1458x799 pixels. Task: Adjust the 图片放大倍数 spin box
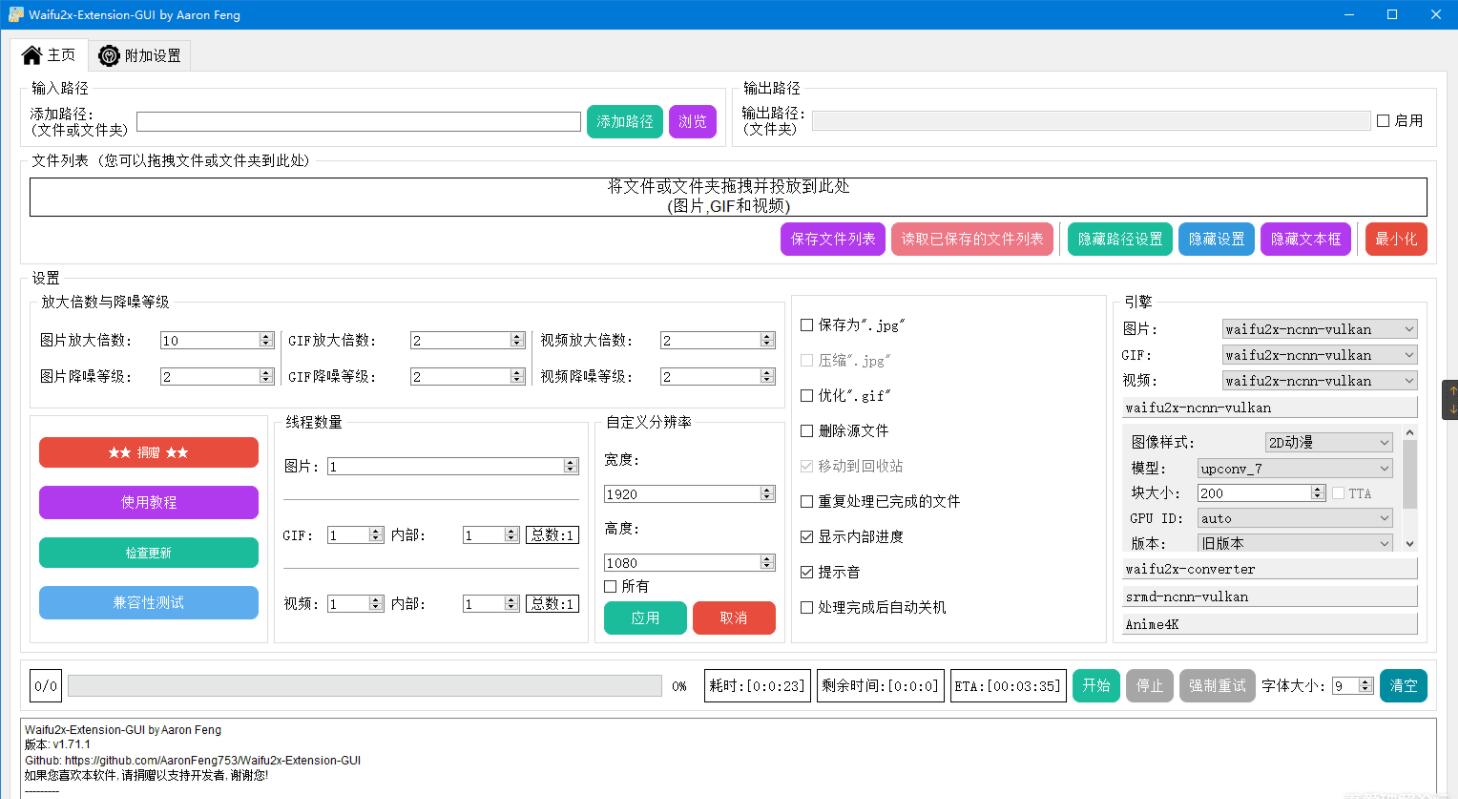click(217, 340)
